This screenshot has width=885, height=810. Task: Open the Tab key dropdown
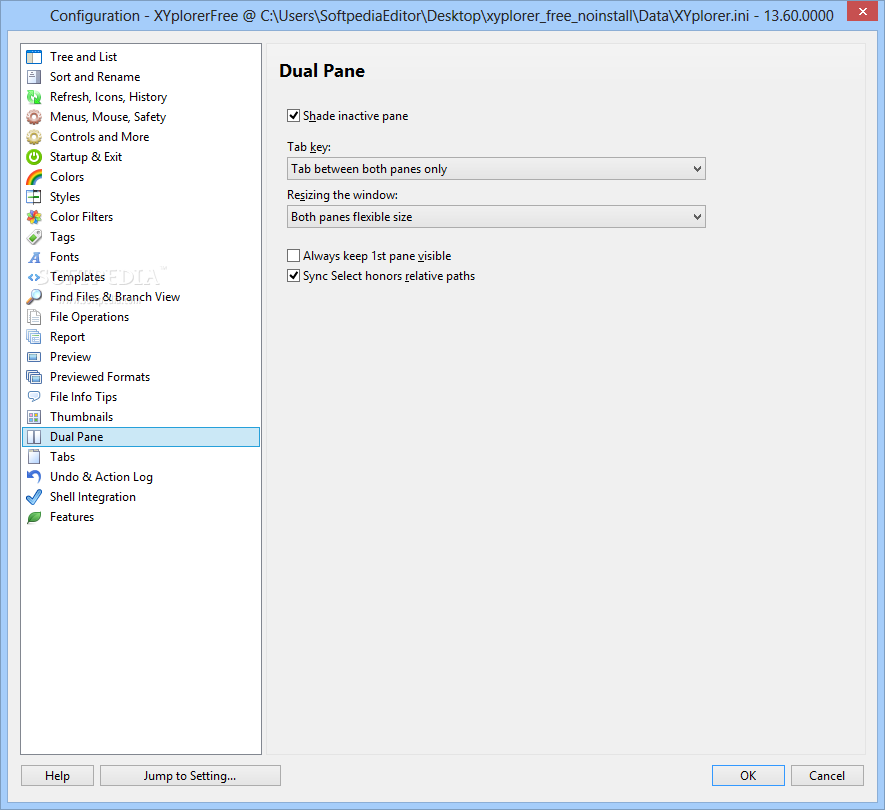click(496, 169)
